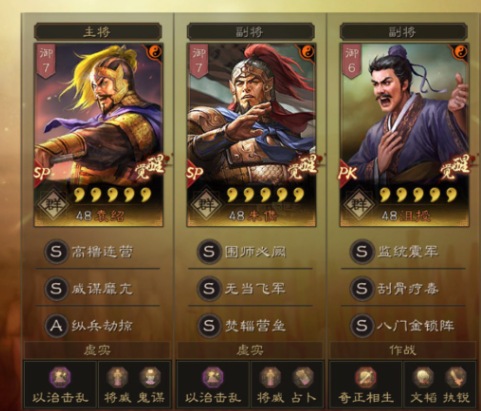This screenshot has height=411, width=481.
Task: Click the S rank badge beside 高橹连营
Action: pyautogui.click(x=56, y=252)
